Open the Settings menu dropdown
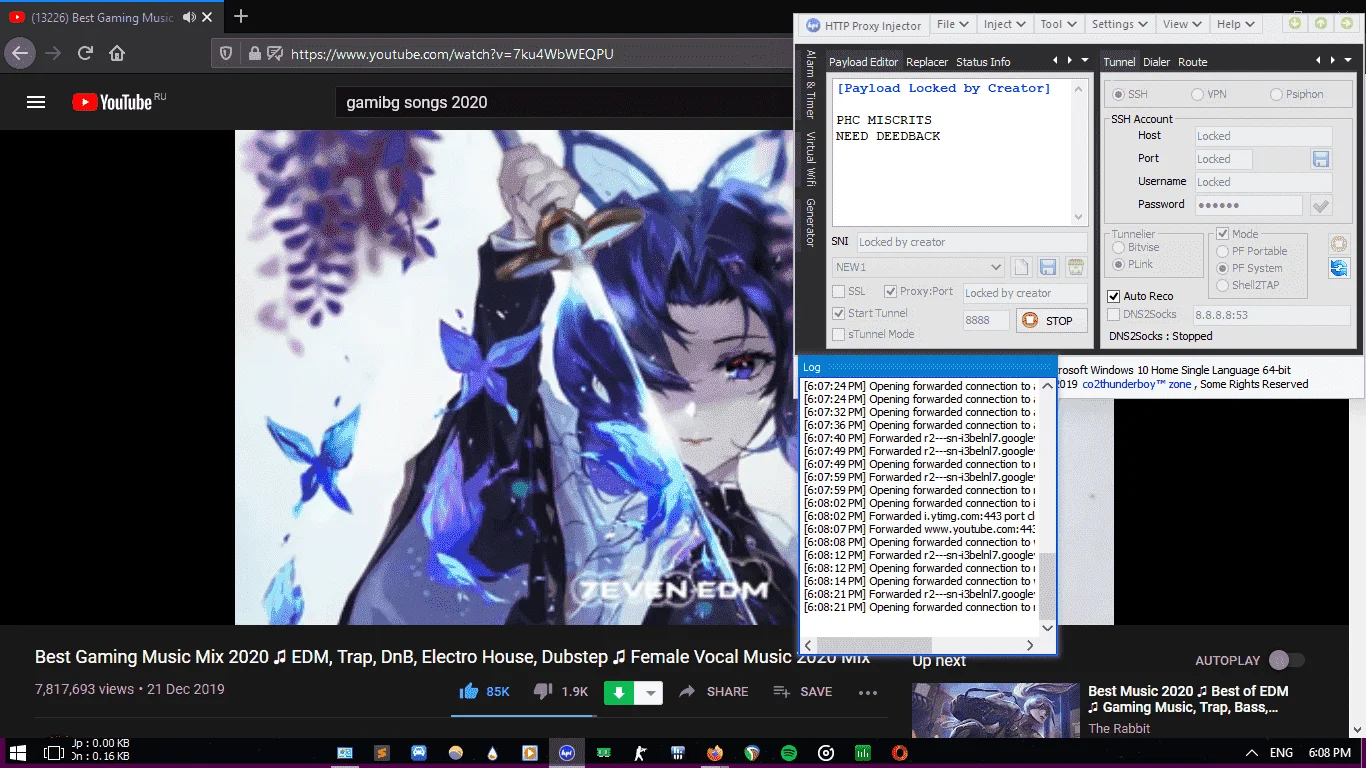Viewport: 1366px width, 768px height. coord(1119,24)
